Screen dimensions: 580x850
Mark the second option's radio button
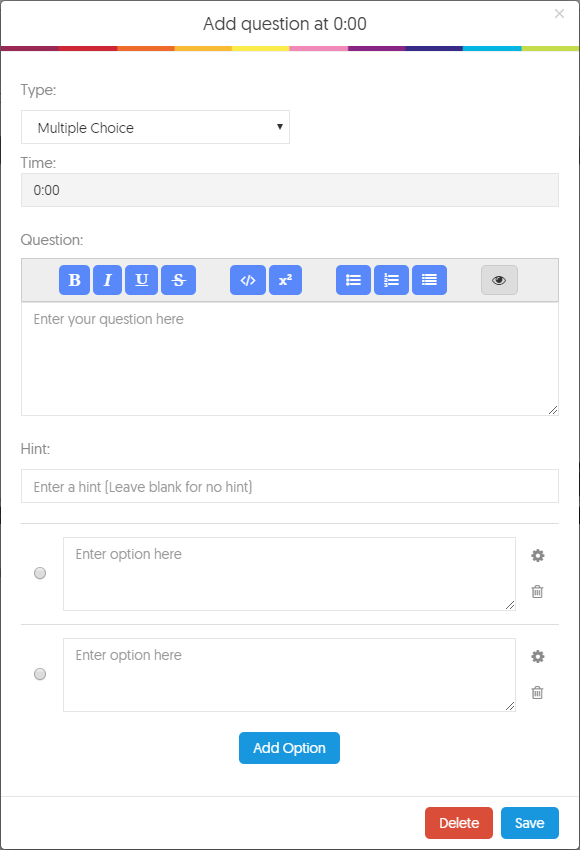click(x=40, y=674)
